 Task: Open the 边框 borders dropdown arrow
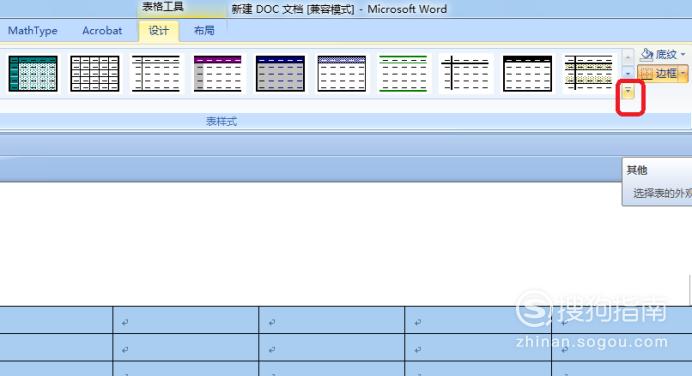(x=683, y=73)
